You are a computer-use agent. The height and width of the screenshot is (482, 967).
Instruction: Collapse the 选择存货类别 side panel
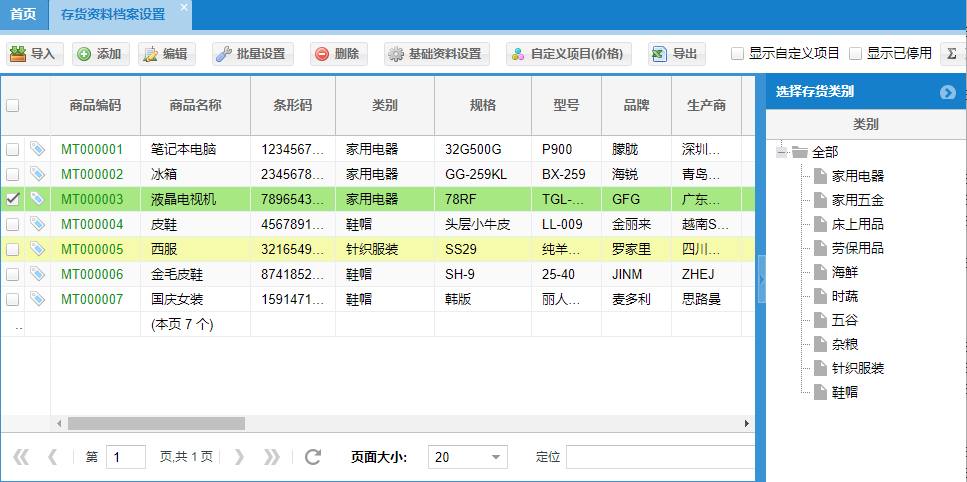click(x=948, y=93)
